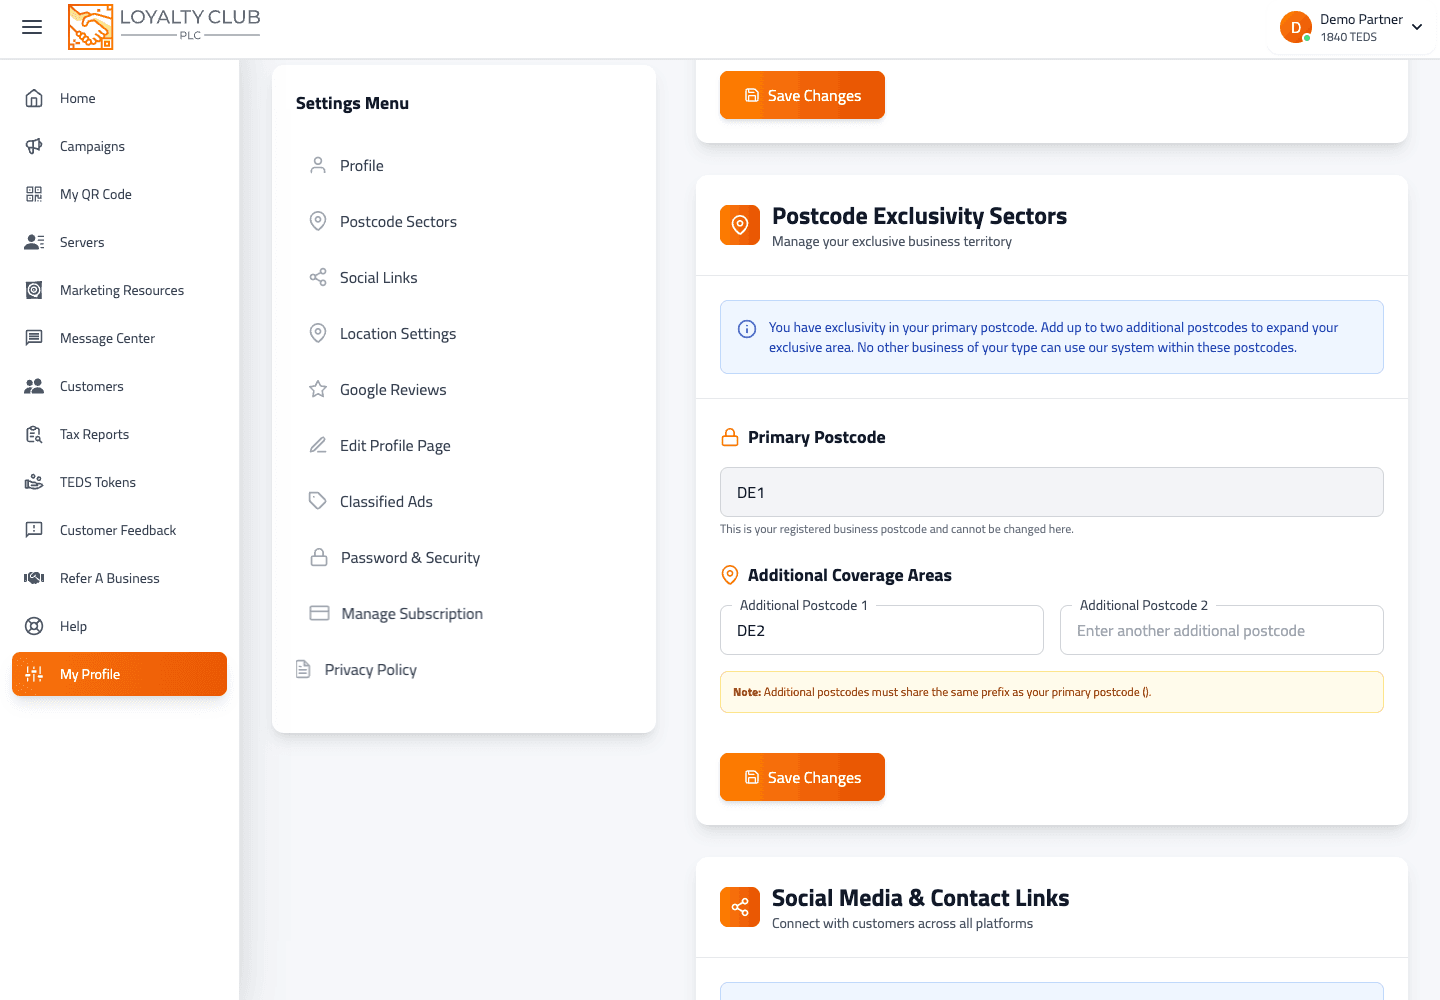The width and height of the screenshot is (1440, 1000).
Task: Click the info icon in the exclusivity notice
Action: (747, 329)
